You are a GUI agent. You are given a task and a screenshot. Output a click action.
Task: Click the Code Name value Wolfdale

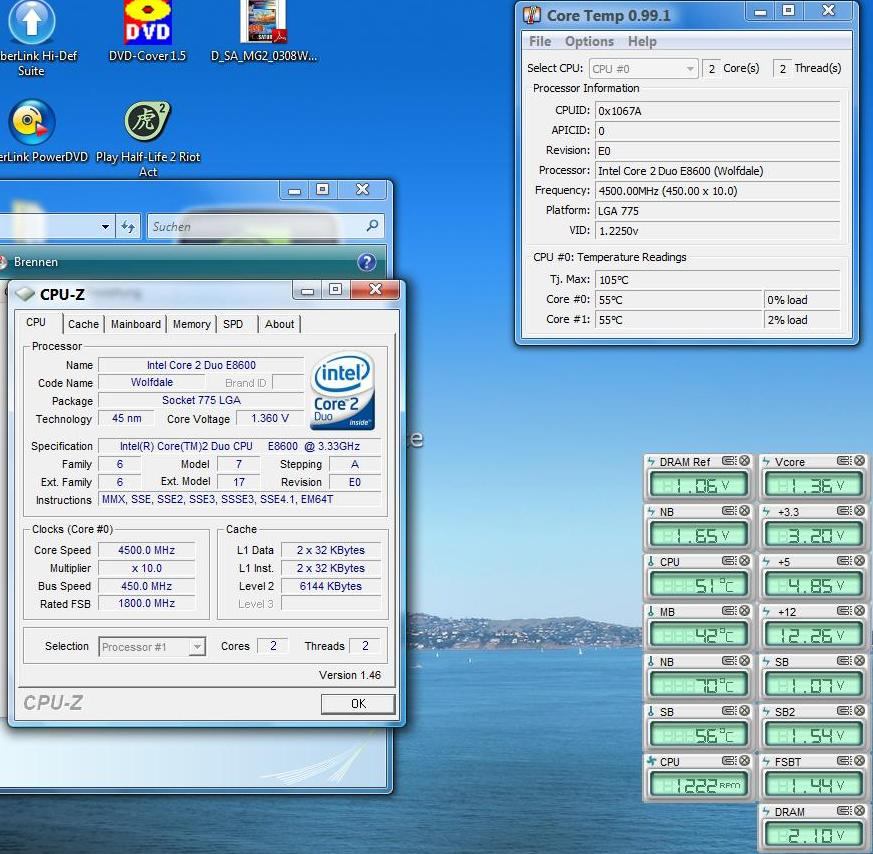point(151,382)
